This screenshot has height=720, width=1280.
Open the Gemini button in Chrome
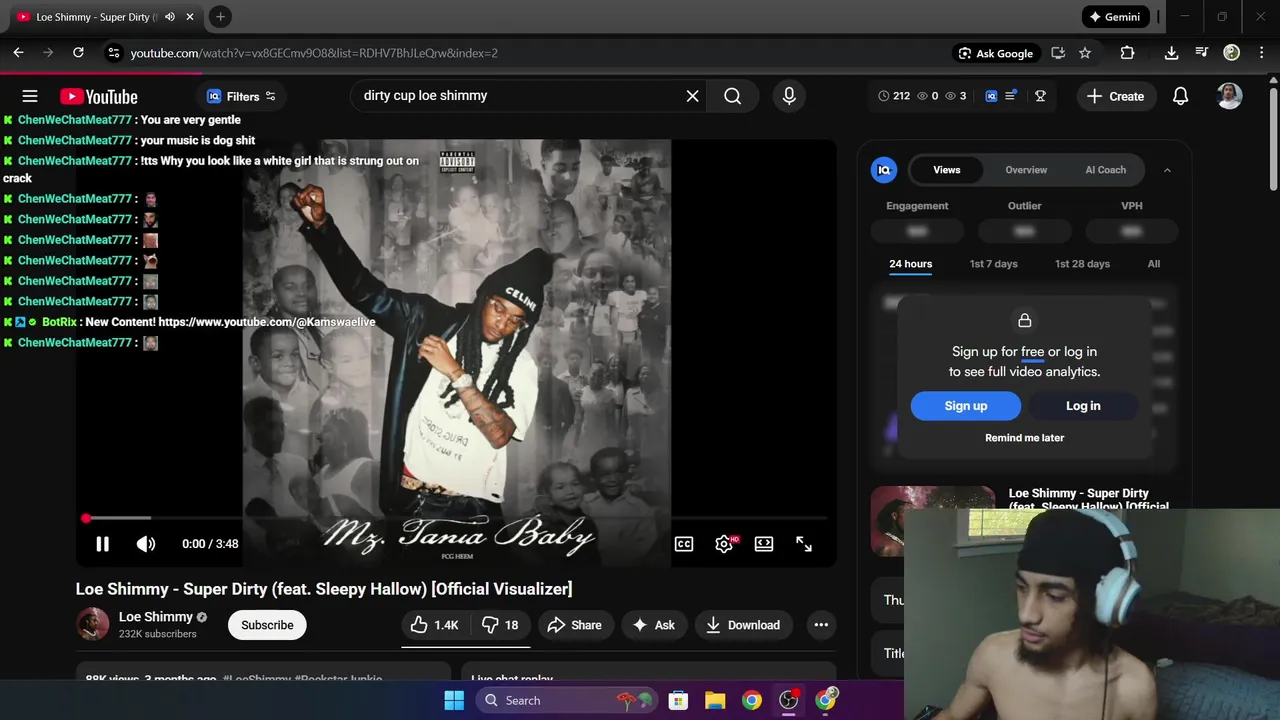pos(1115,17)
